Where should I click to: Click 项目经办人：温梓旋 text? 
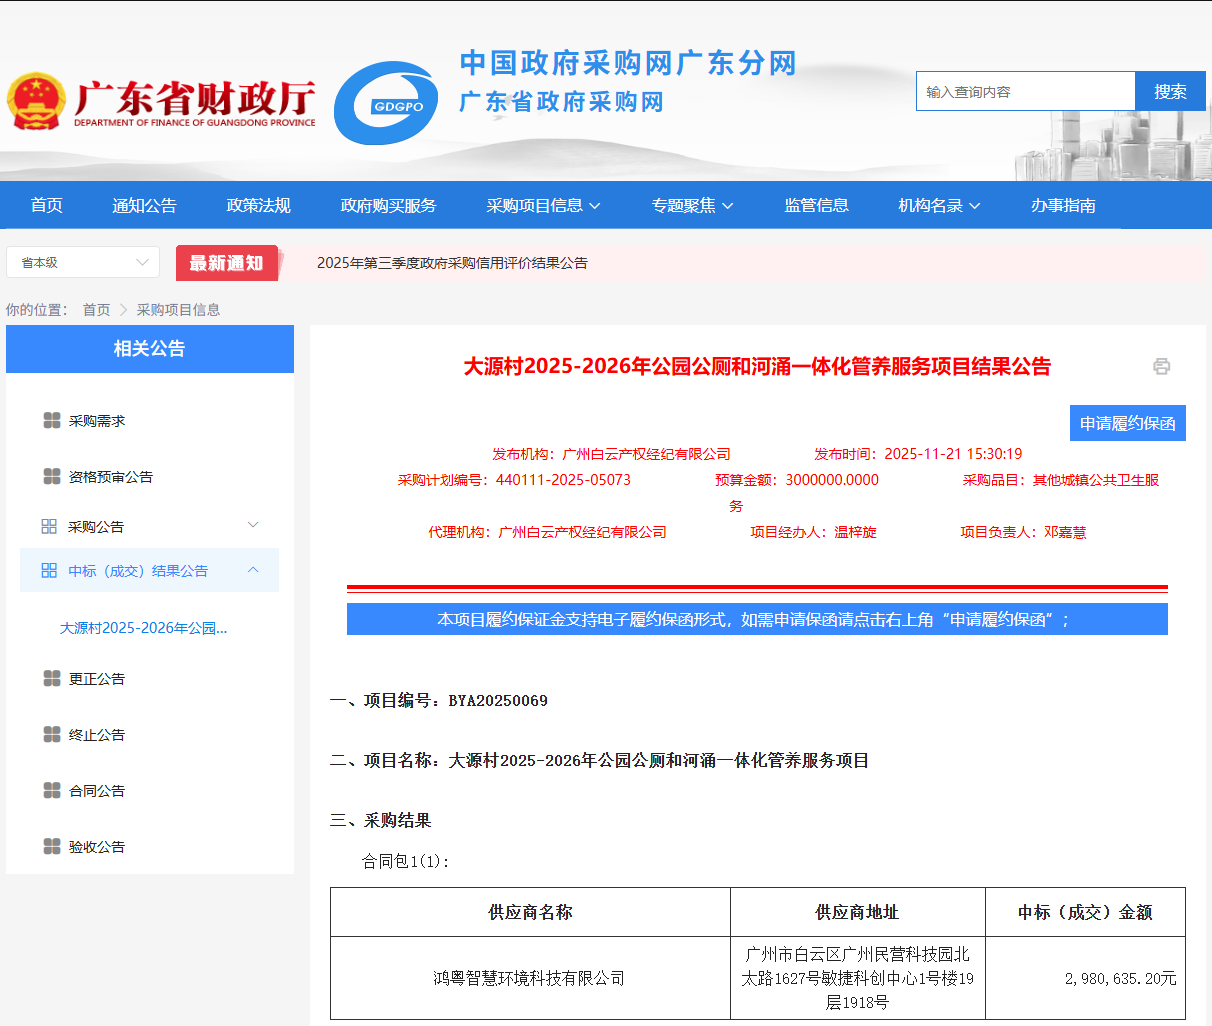click(x=813, y=532)
